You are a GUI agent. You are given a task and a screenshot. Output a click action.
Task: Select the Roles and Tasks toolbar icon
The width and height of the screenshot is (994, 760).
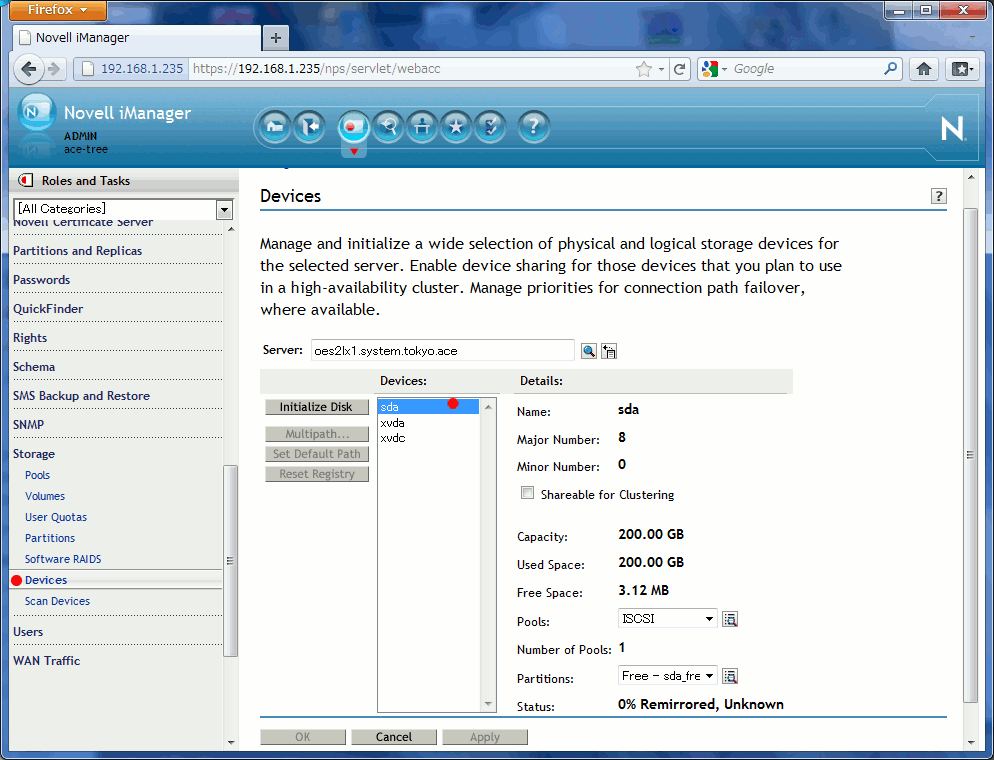tap(353, 127)
